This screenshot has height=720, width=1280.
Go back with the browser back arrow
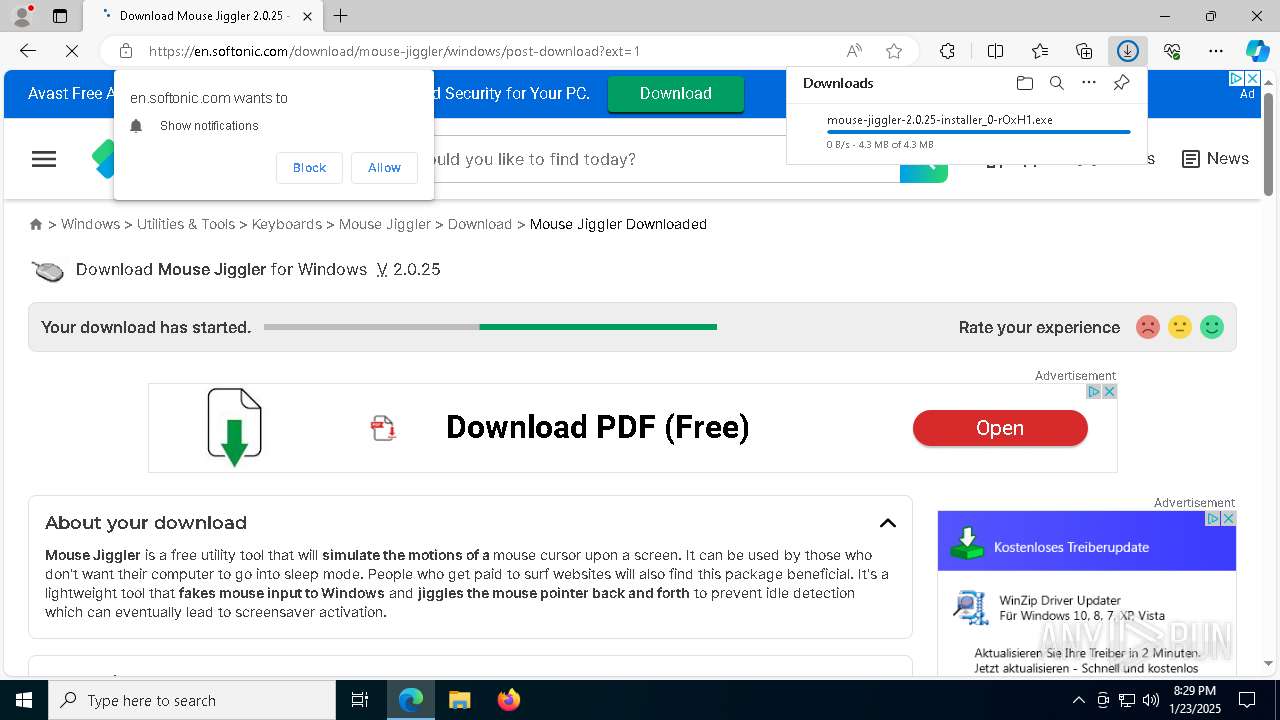click(x=28, y=51)
